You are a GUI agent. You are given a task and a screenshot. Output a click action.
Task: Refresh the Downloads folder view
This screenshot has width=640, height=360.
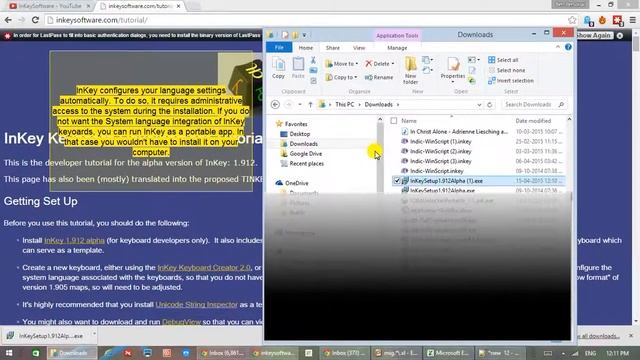(x=490, y=104)
